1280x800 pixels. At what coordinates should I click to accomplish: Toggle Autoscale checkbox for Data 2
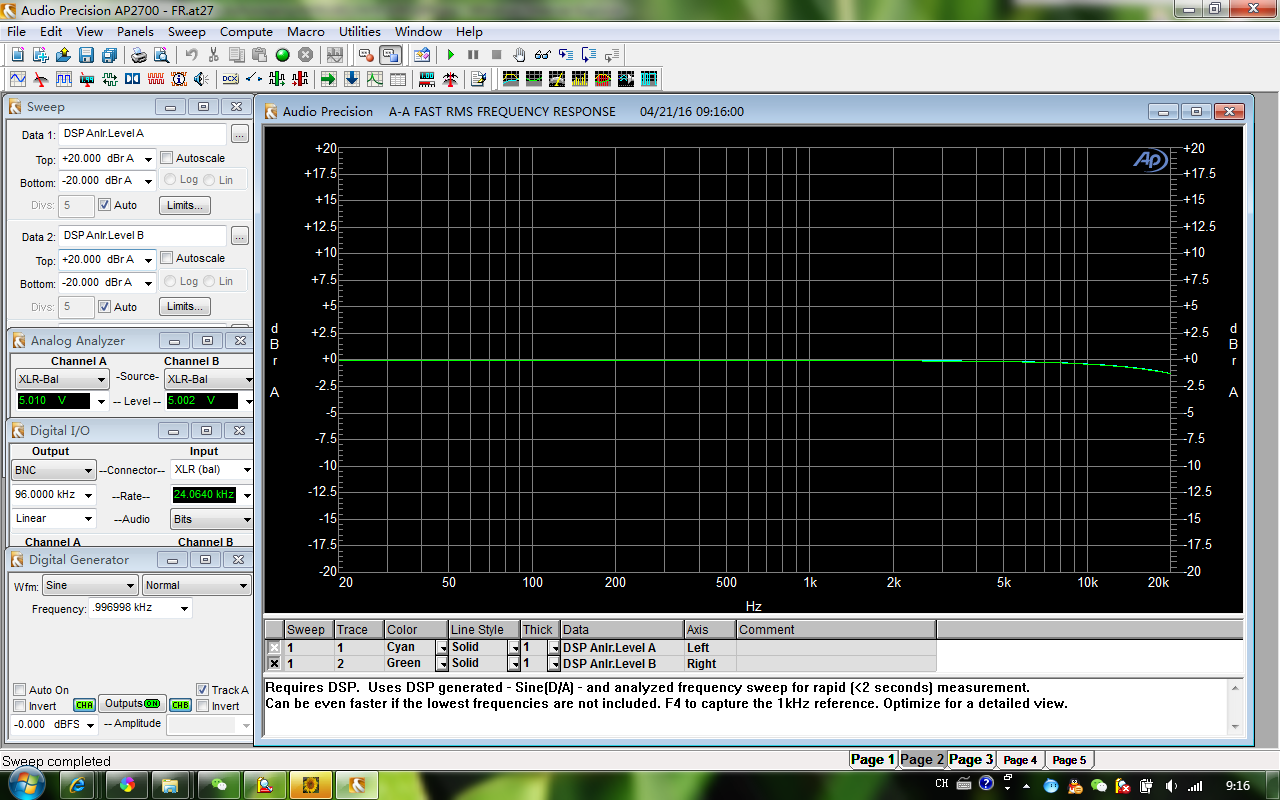(167, 258)
